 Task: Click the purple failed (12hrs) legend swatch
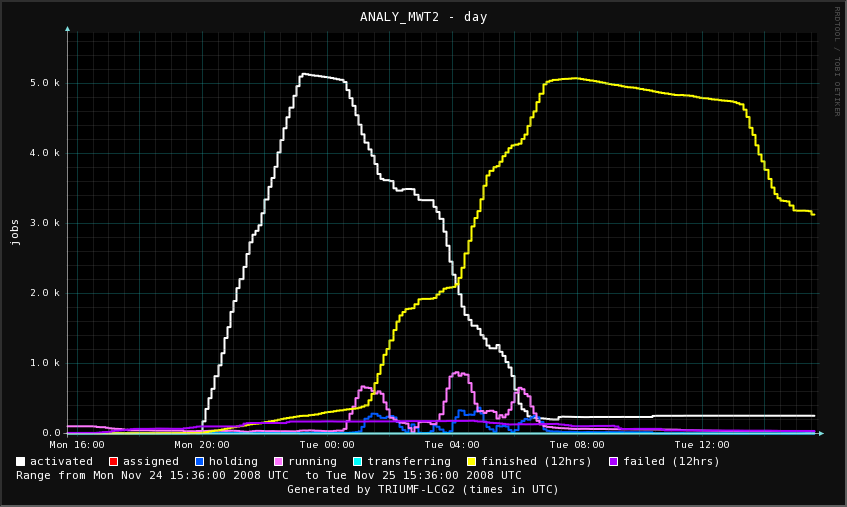coord(613,461)
